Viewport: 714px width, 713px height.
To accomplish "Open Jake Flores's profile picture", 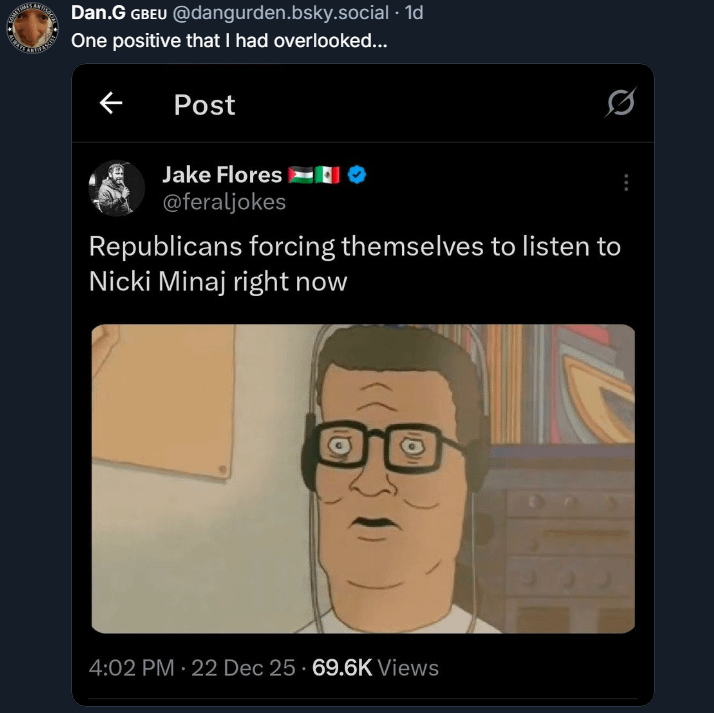I will point(116,187).
